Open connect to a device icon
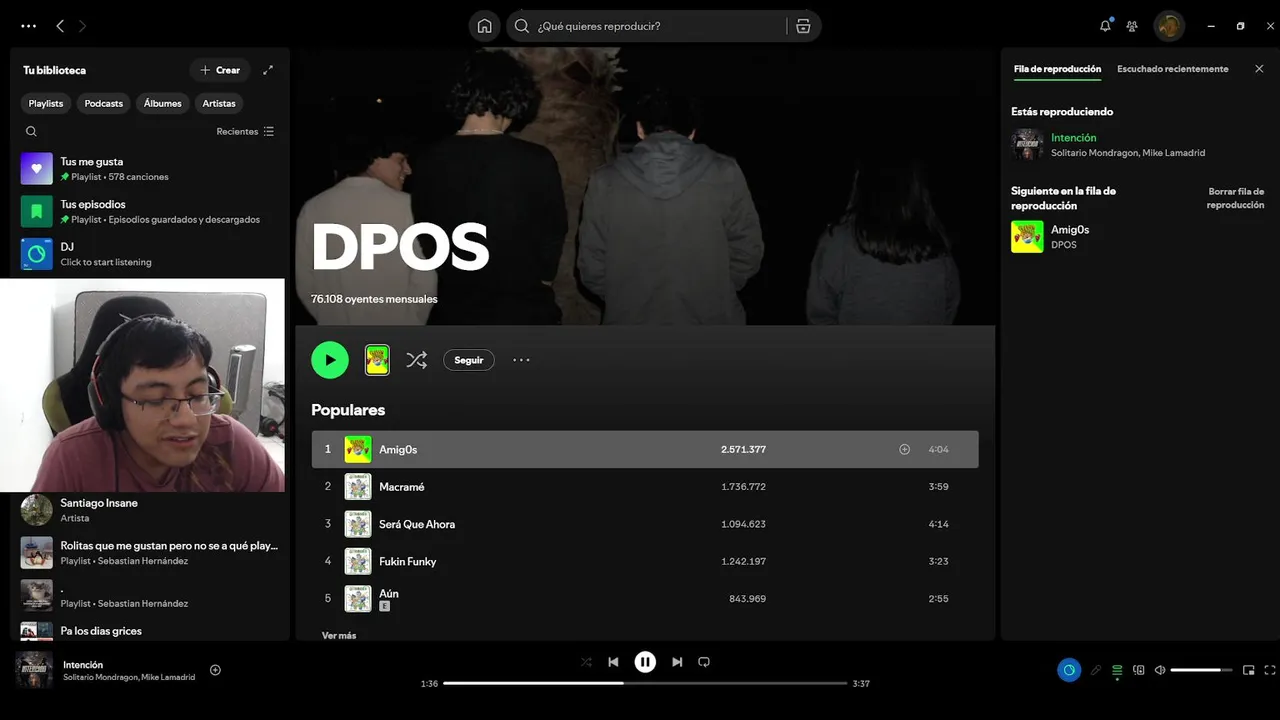The height and width of the screenshot is (720, 1280). (1138, 670)
